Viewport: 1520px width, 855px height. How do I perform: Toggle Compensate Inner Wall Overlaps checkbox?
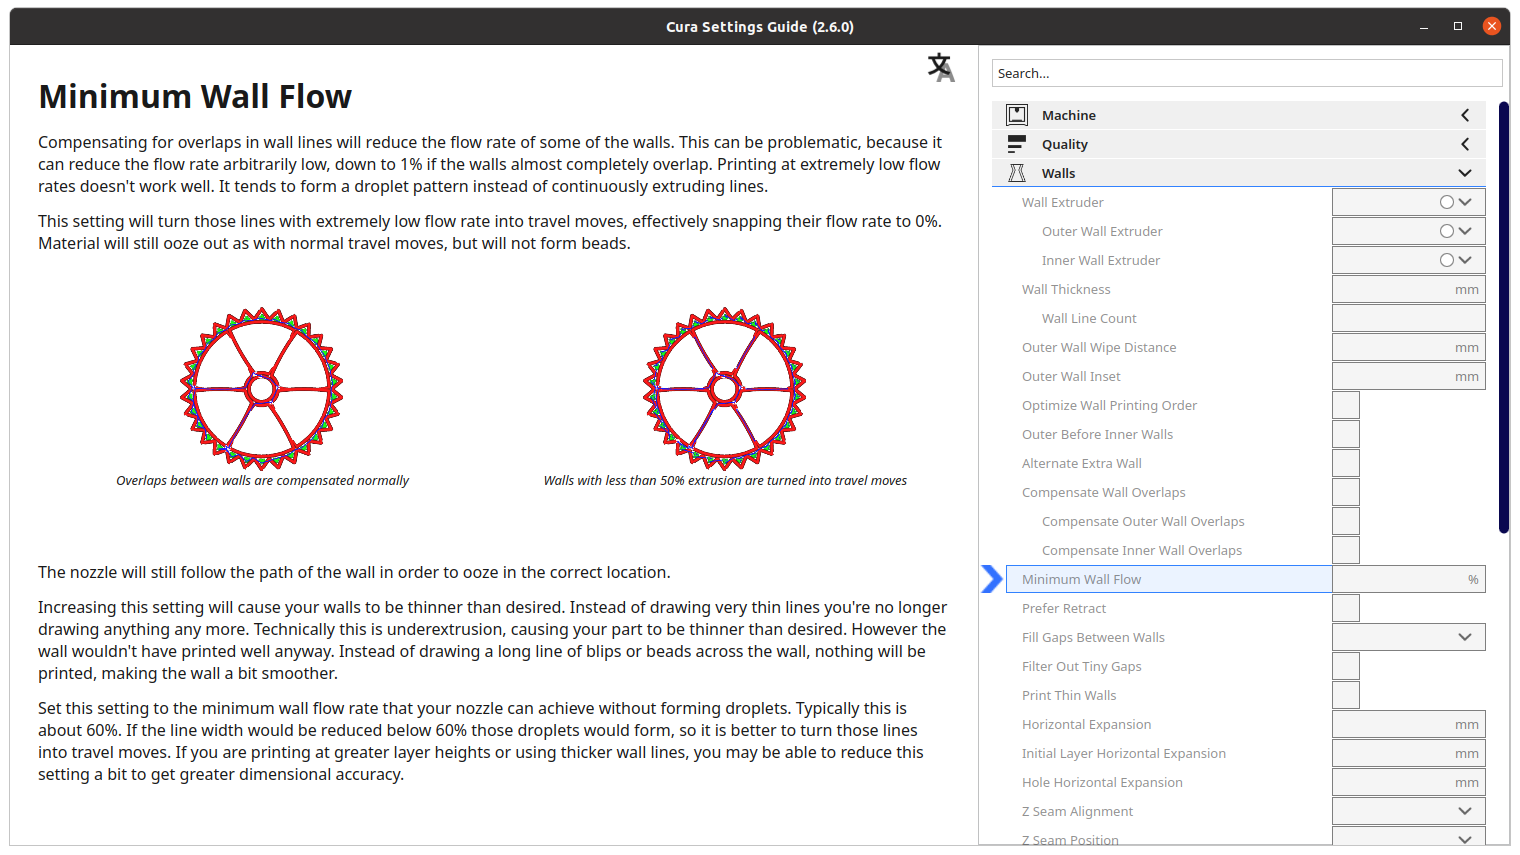point(1346,550)
